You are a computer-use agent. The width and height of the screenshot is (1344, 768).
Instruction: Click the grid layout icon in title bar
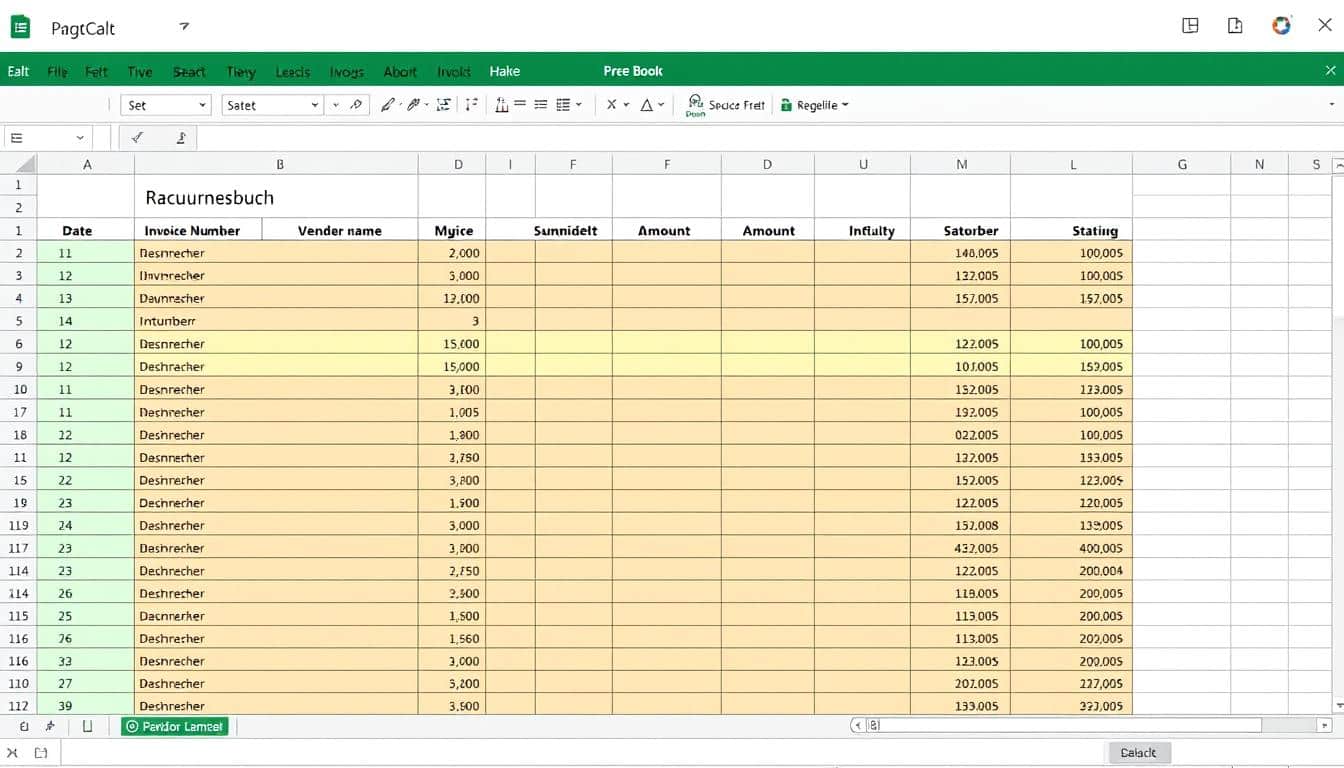pos(1190,26)
